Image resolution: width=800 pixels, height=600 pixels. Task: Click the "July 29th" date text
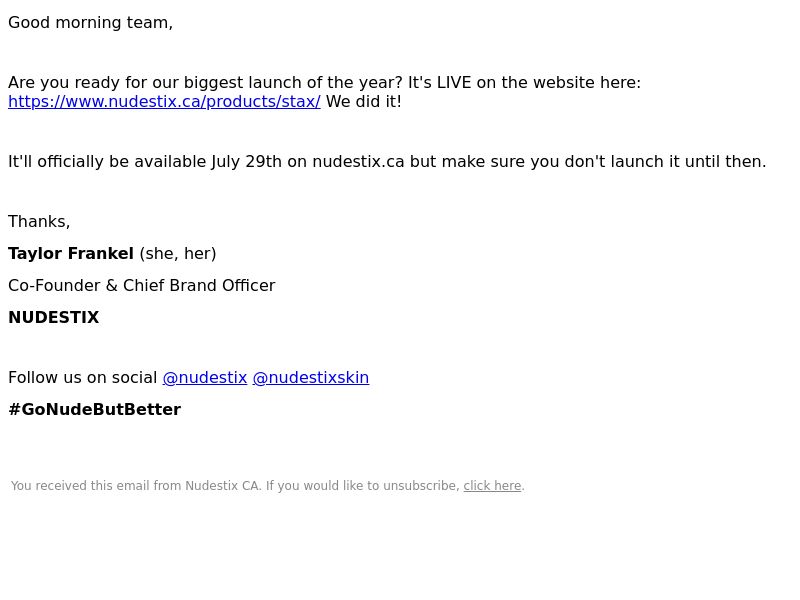click(246, 162)
